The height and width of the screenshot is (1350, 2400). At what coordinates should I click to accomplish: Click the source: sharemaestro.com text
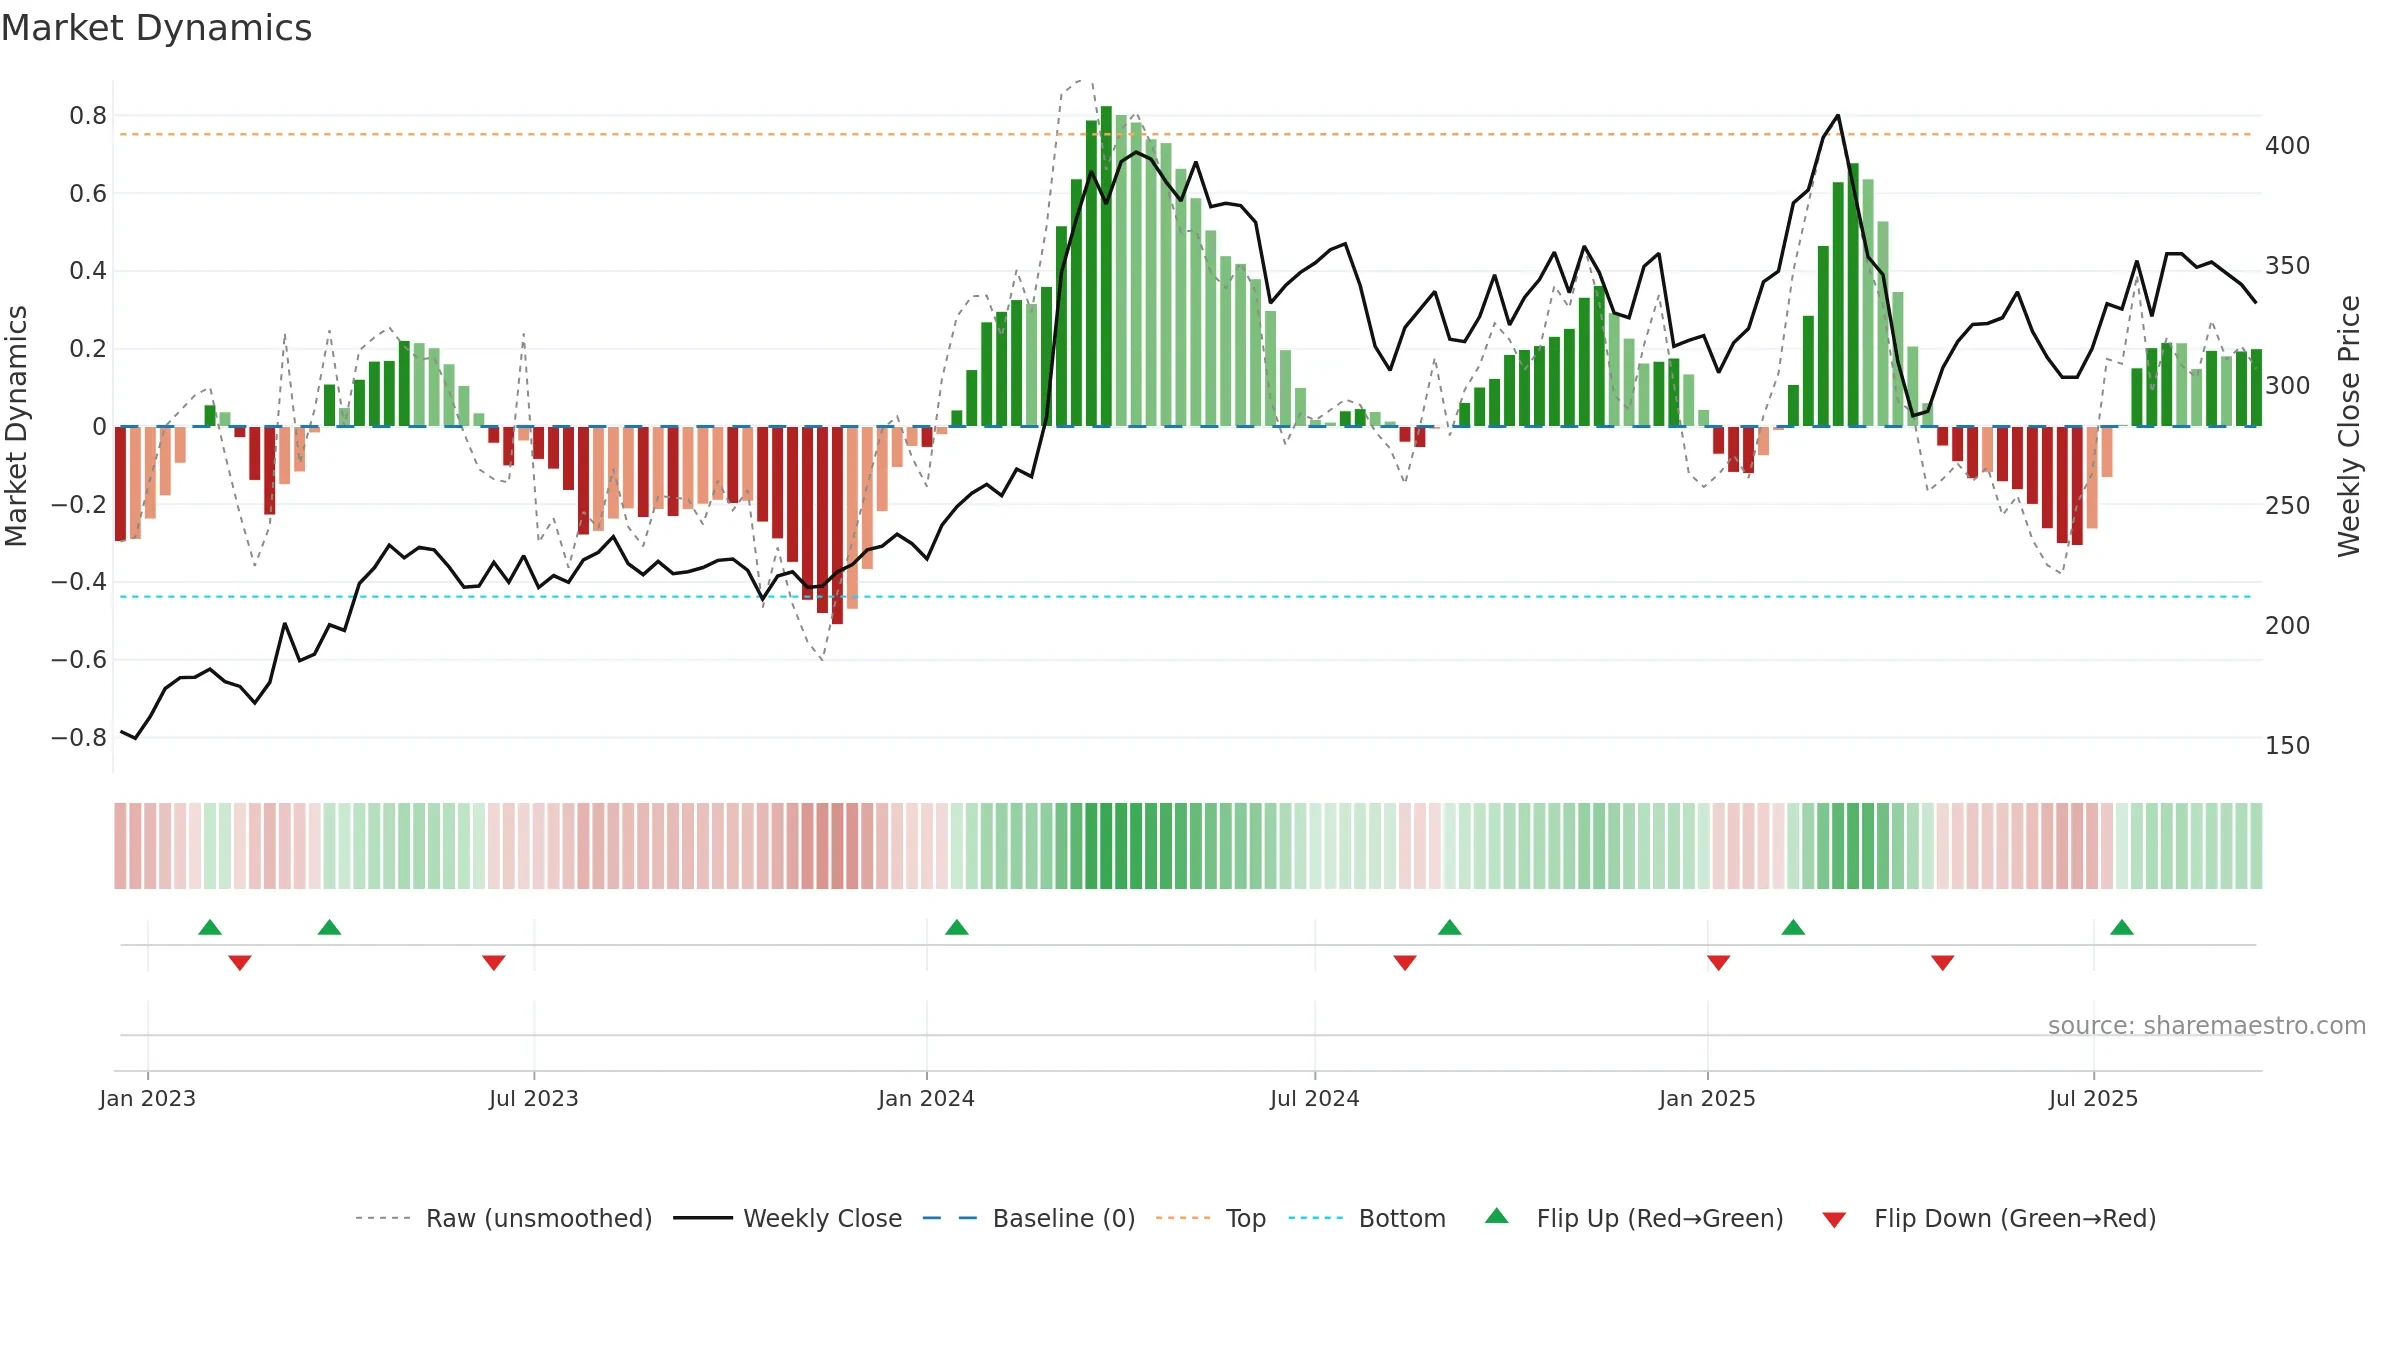2207,1026
